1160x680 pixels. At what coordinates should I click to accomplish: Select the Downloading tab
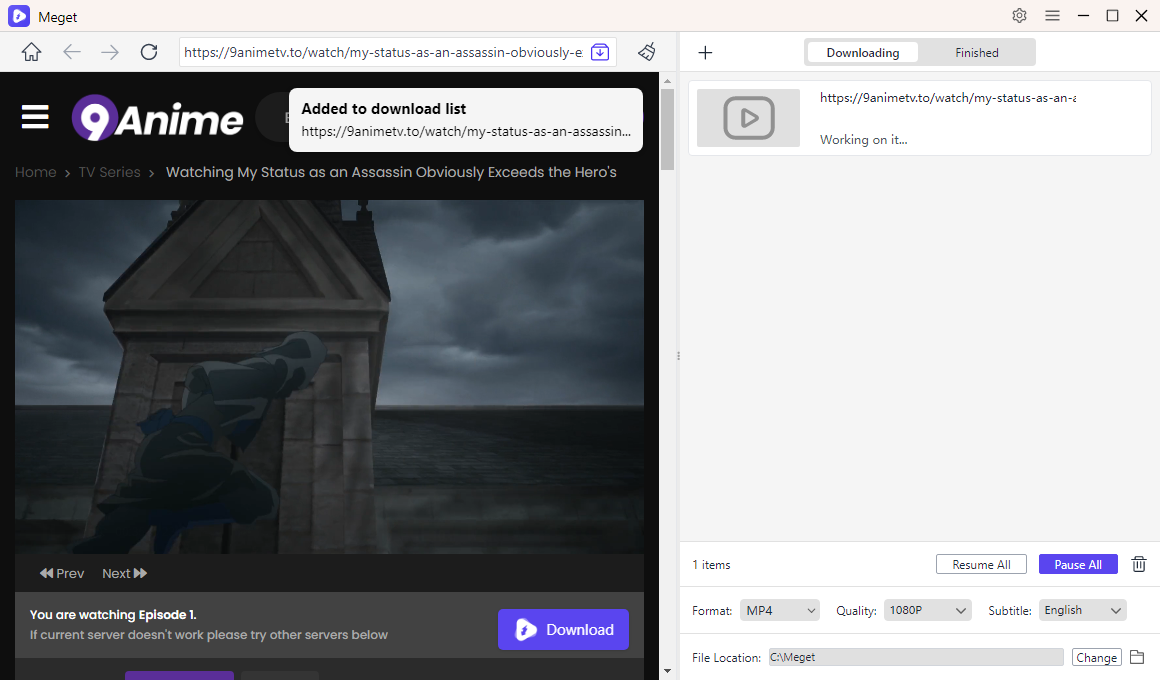(862, 53)
